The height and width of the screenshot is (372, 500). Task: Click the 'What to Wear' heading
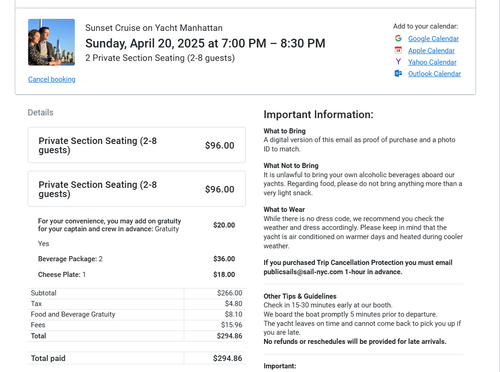[x=284, y=210]
